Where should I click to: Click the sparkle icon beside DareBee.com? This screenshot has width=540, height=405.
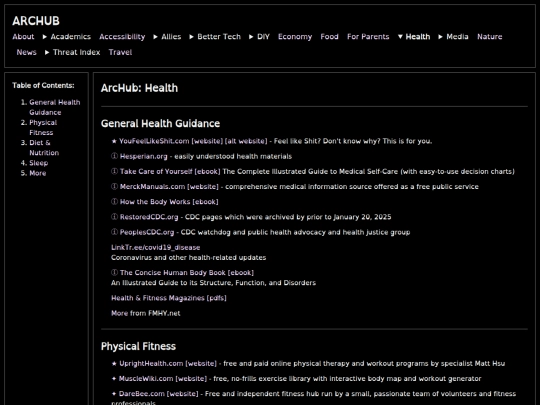tap(114, 394)
